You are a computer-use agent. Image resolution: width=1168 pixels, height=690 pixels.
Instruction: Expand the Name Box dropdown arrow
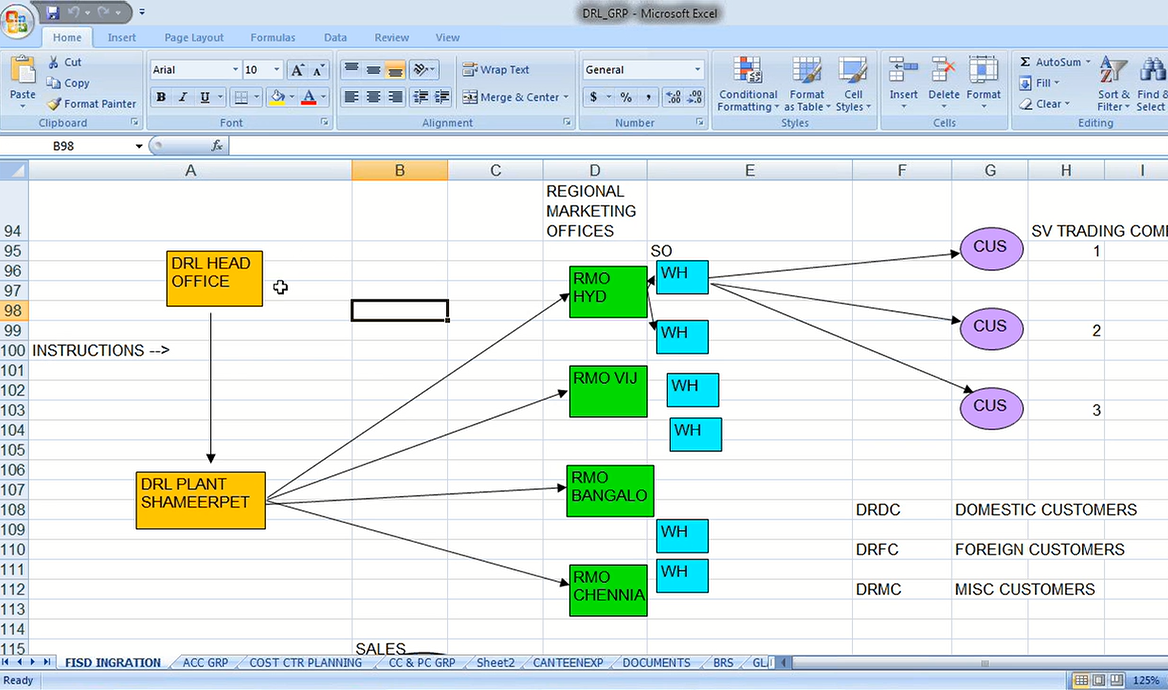click(139, 146)
